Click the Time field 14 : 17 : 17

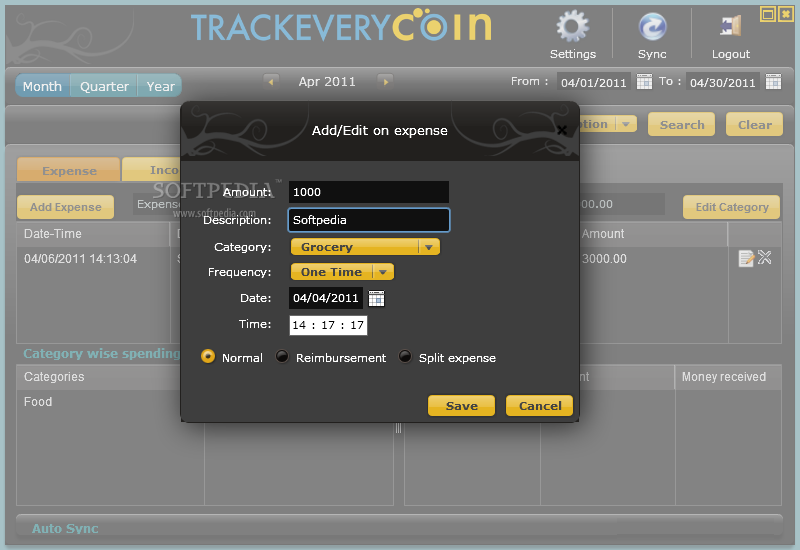[328, 325]
